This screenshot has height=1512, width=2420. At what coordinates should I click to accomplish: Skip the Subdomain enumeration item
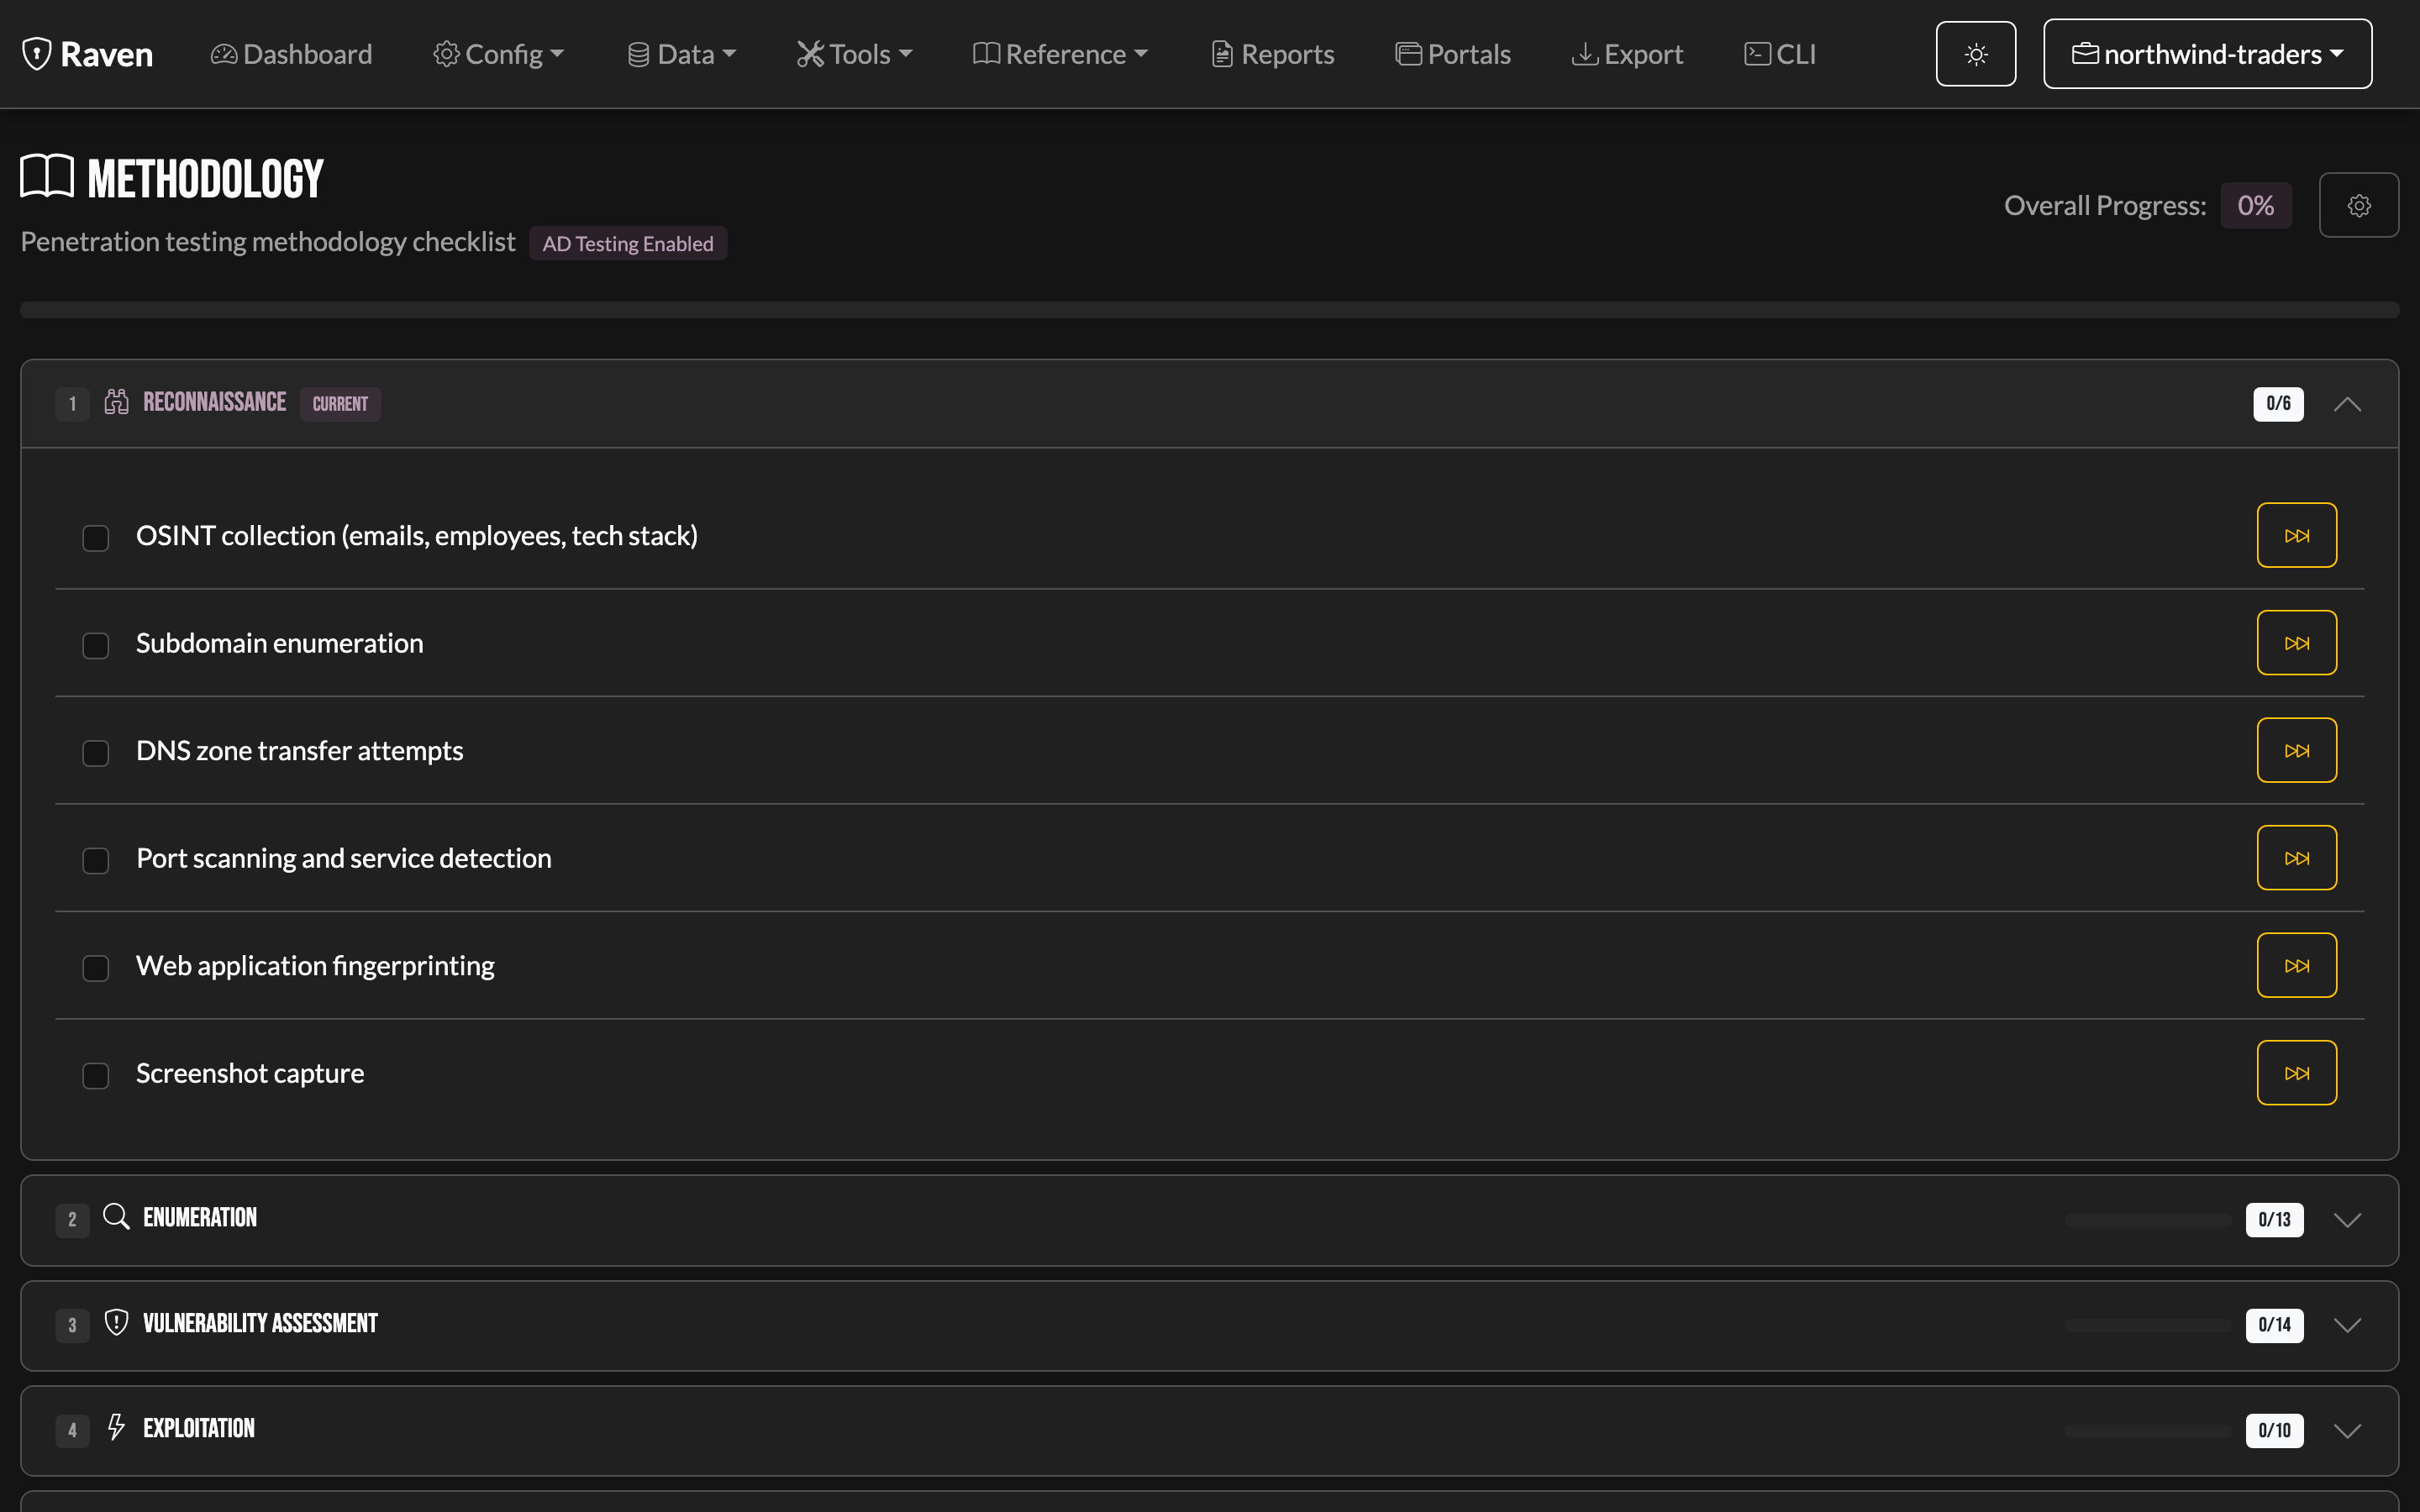tap(2296, 643)
